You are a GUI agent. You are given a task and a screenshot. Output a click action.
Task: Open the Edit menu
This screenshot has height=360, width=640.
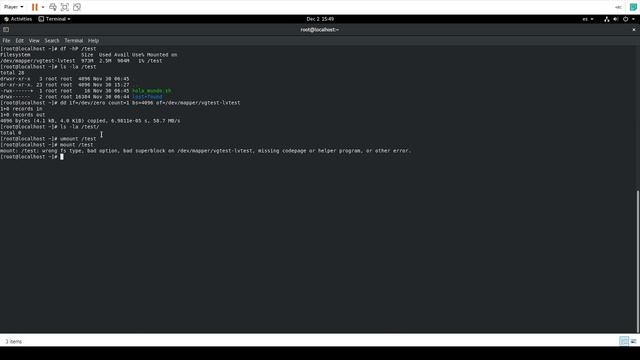pos(20,40)
